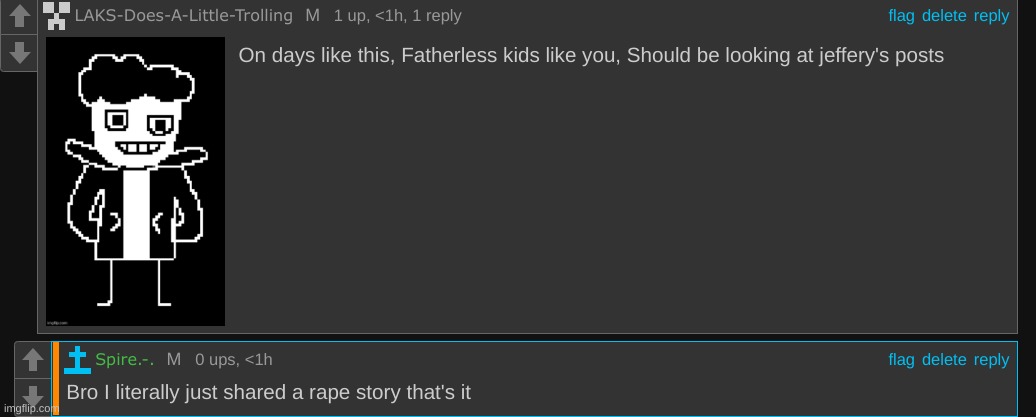Click the imgflip.com watermark
Image resolution: width=1036 pixels, height=417 pixels.
tap(29, 408)
